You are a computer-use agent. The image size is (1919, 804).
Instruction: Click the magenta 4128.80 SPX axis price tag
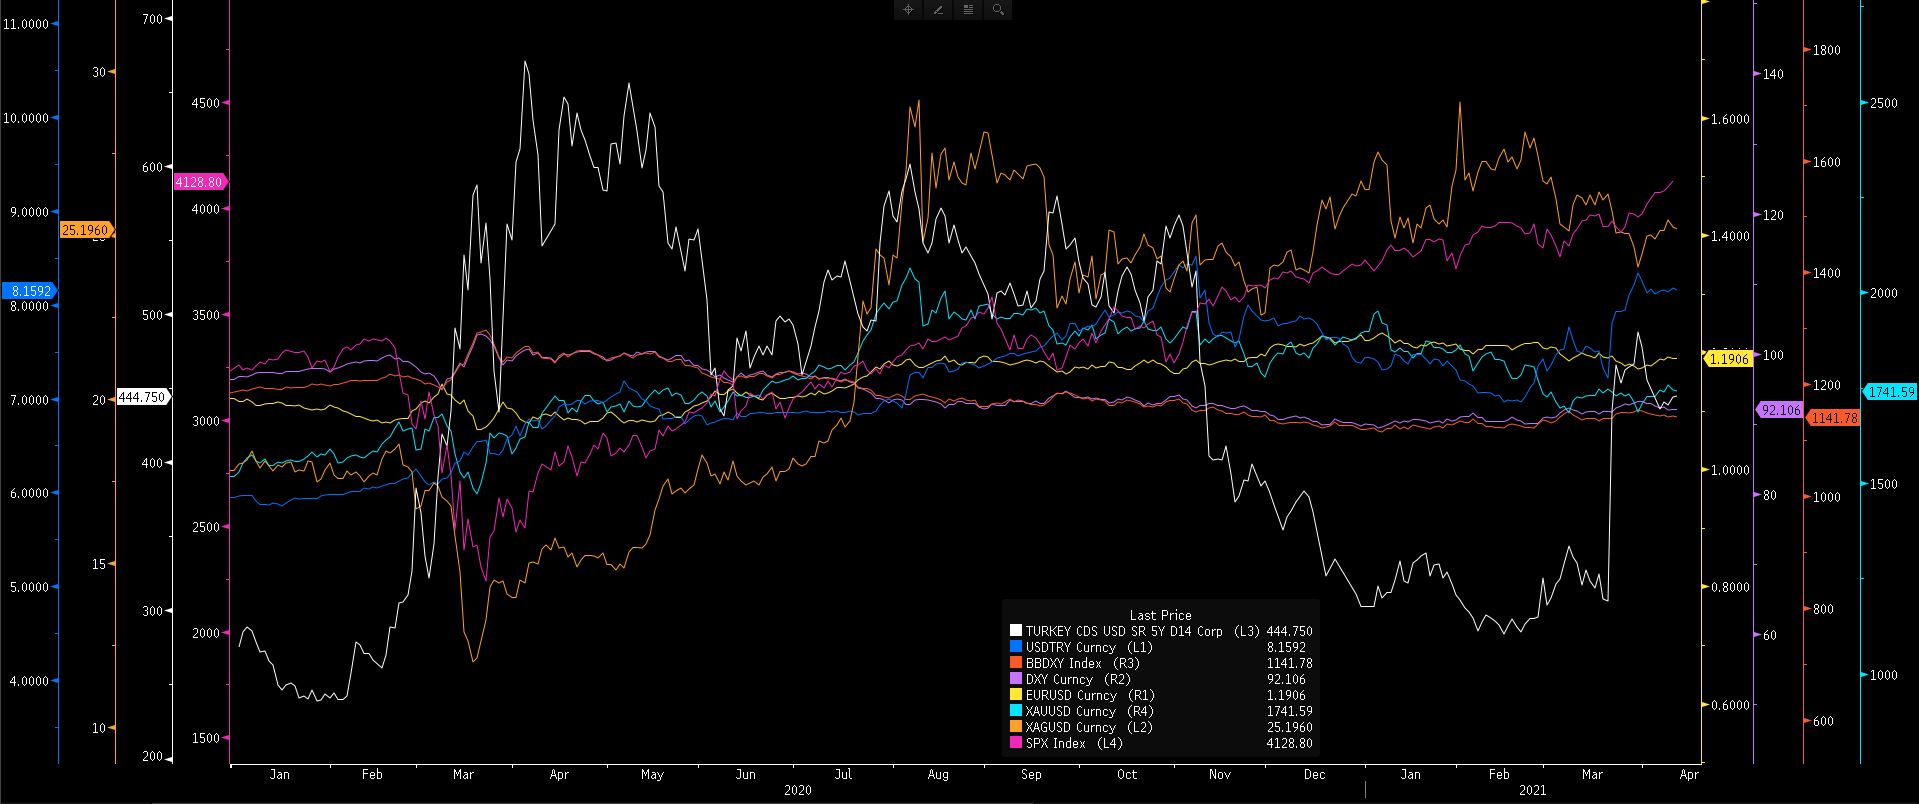coord(200,181)
